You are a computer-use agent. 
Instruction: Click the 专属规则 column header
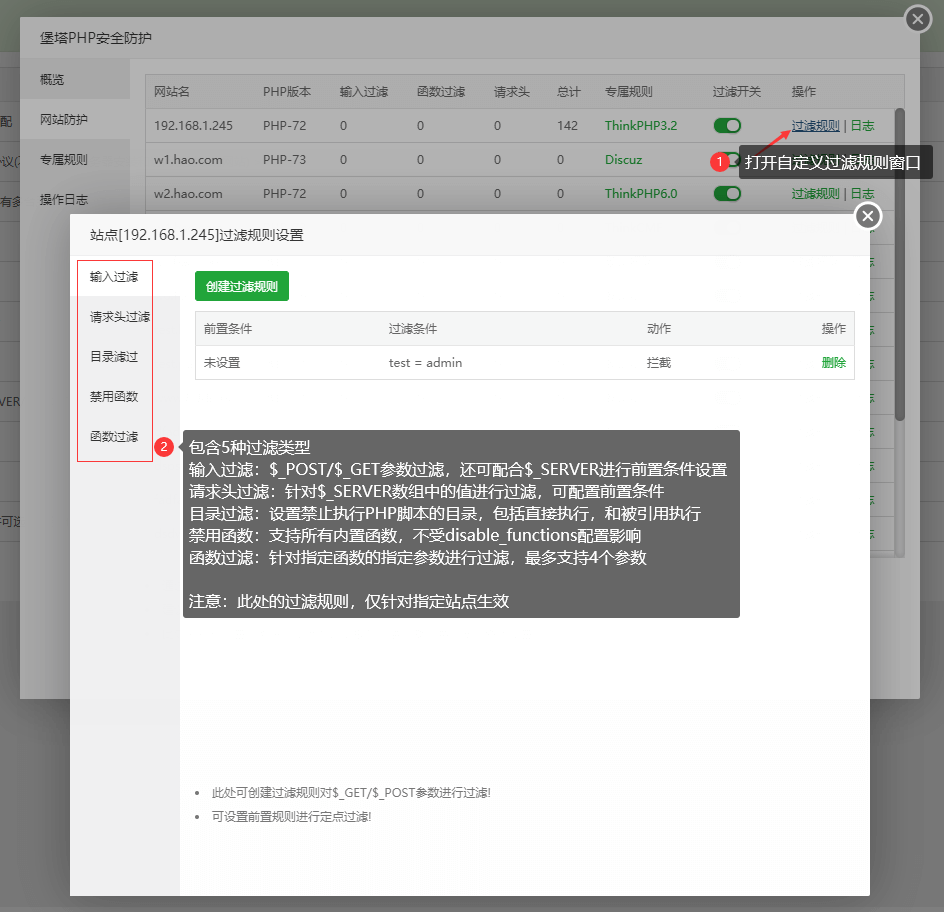629,92
